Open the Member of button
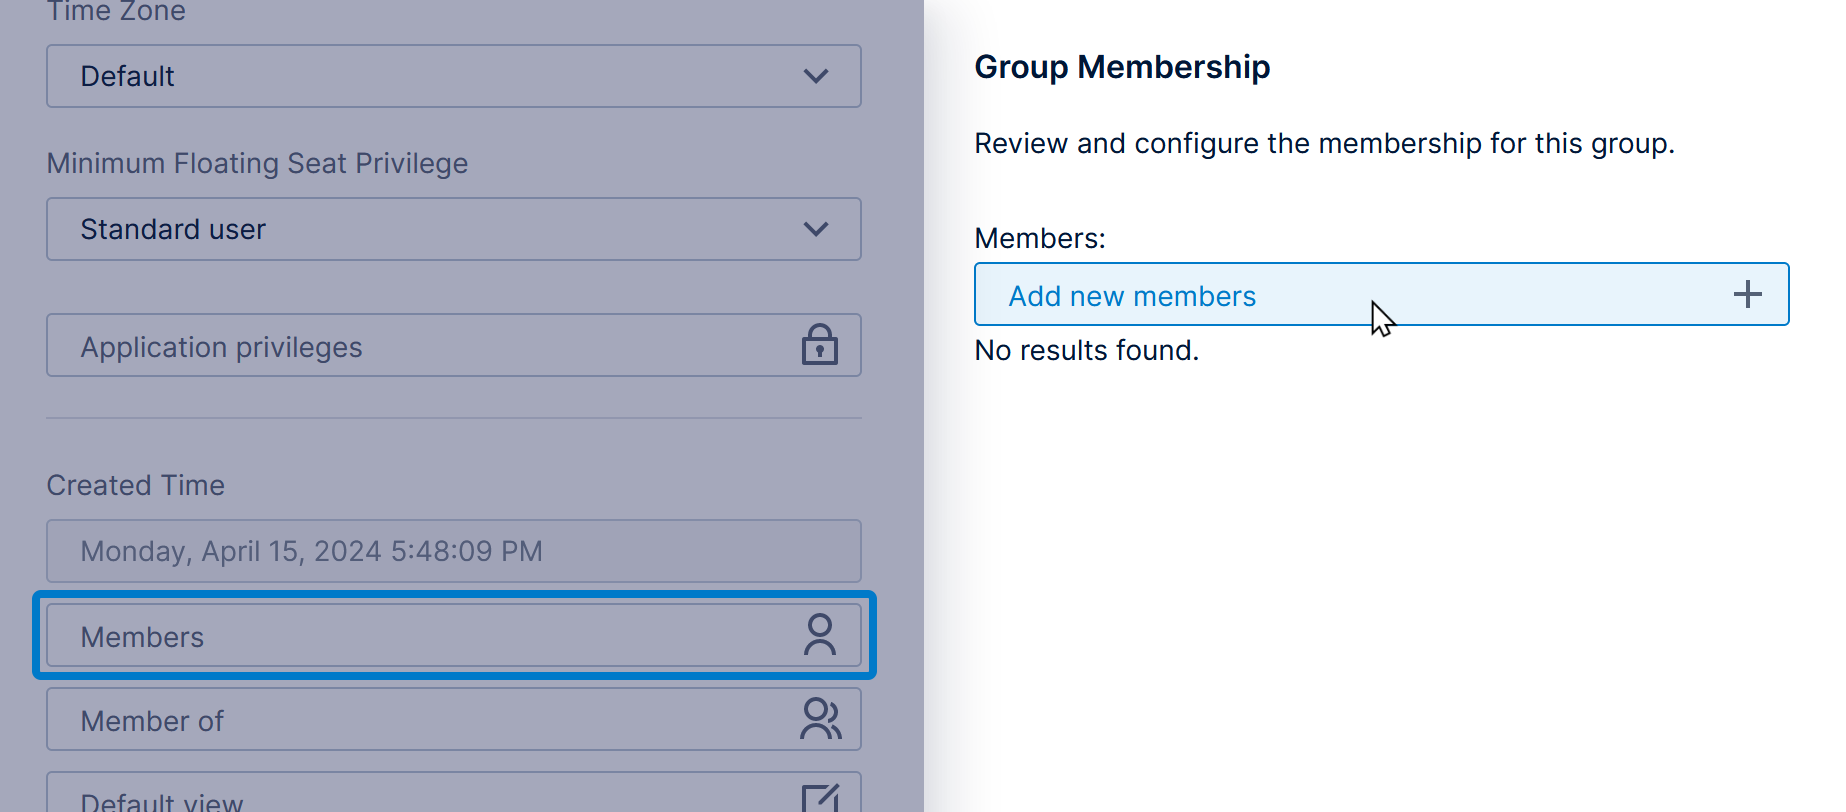This screenshot has height=812, width=1846. click(454, 720)
